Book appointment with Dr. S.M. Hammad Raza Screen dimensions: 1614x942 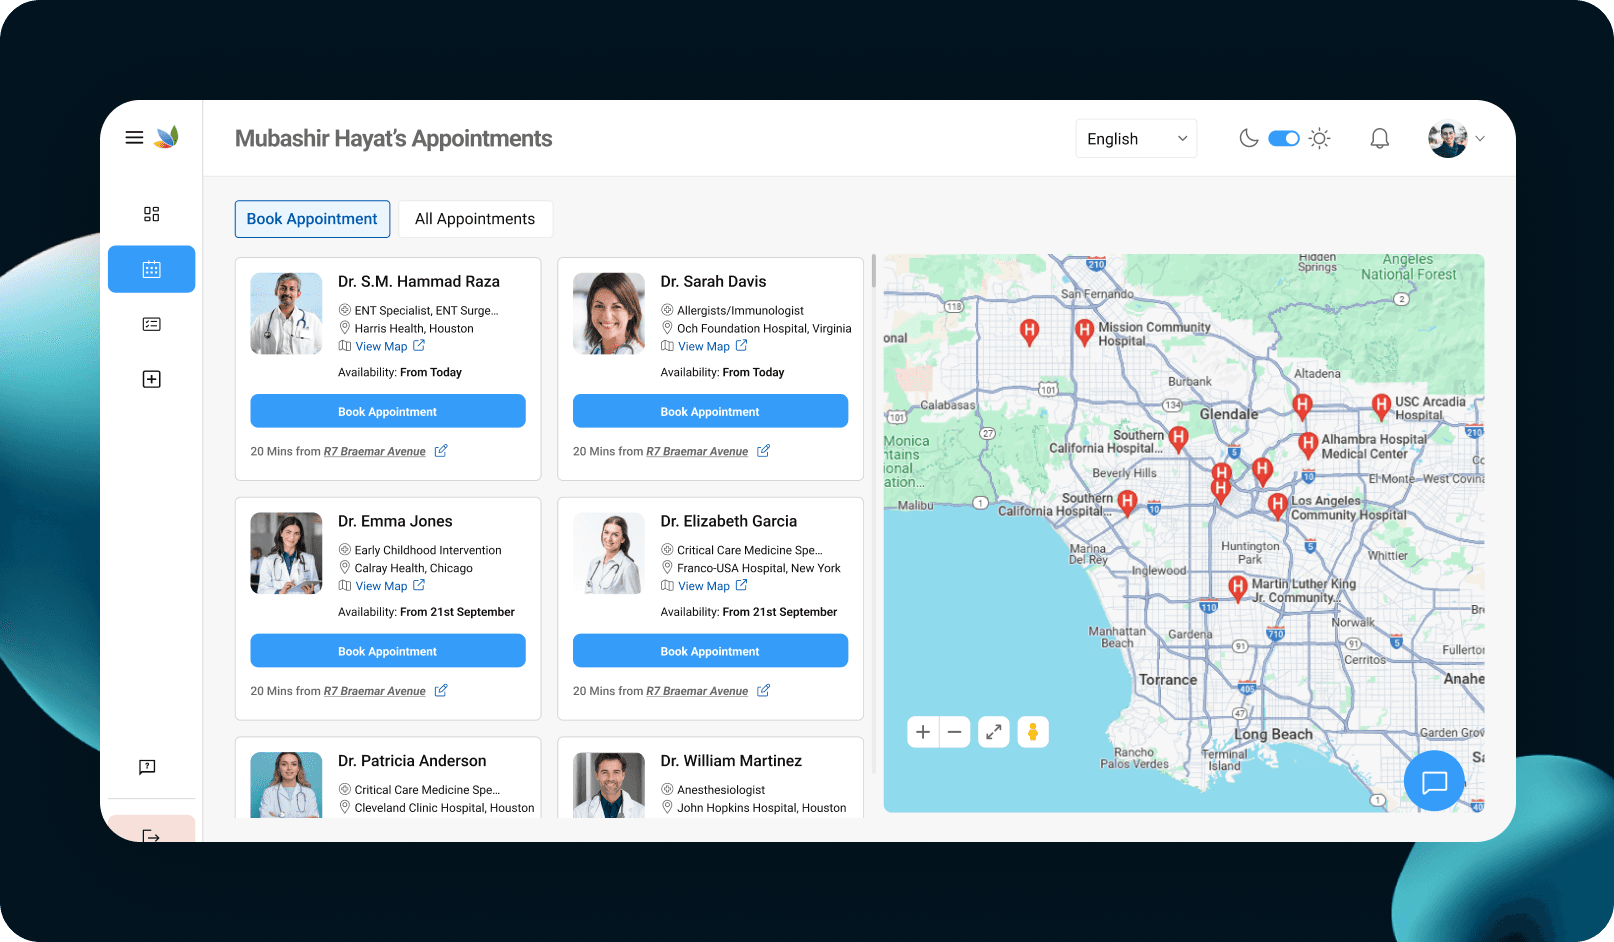click(x=388, y=411)
